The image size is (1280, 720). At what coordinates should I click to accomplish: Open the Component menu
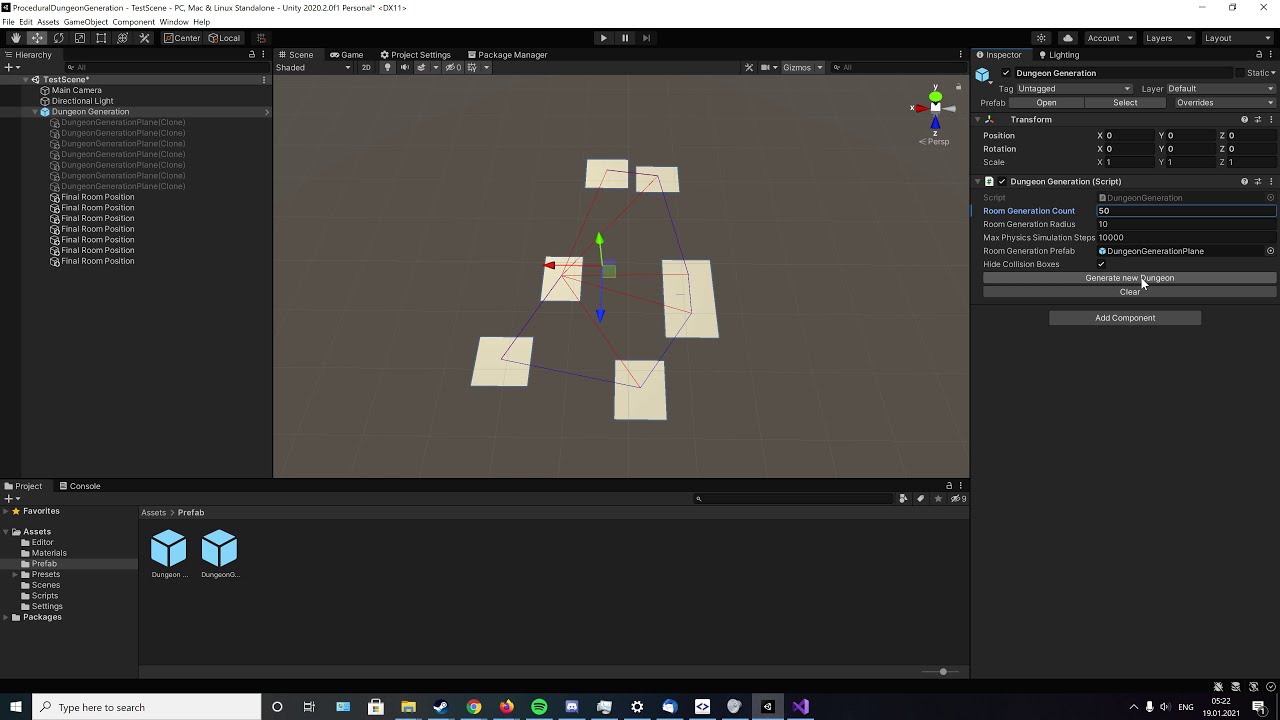point(134,22)
